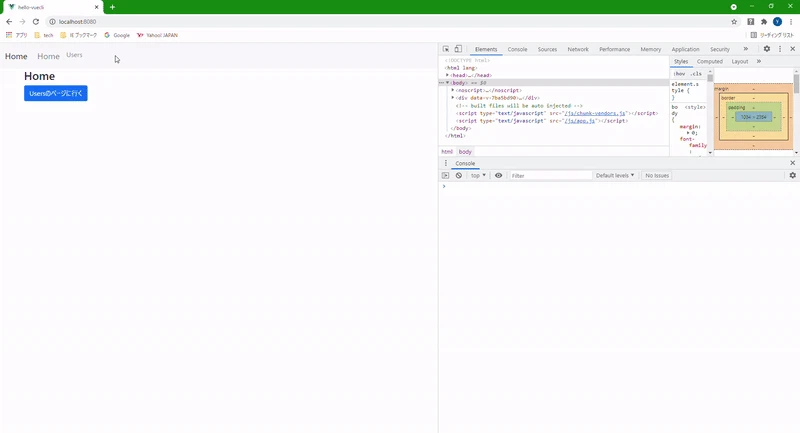800x433 pixels.
Task: Close the hello-vuecli tab
Action: pos(96,7)
